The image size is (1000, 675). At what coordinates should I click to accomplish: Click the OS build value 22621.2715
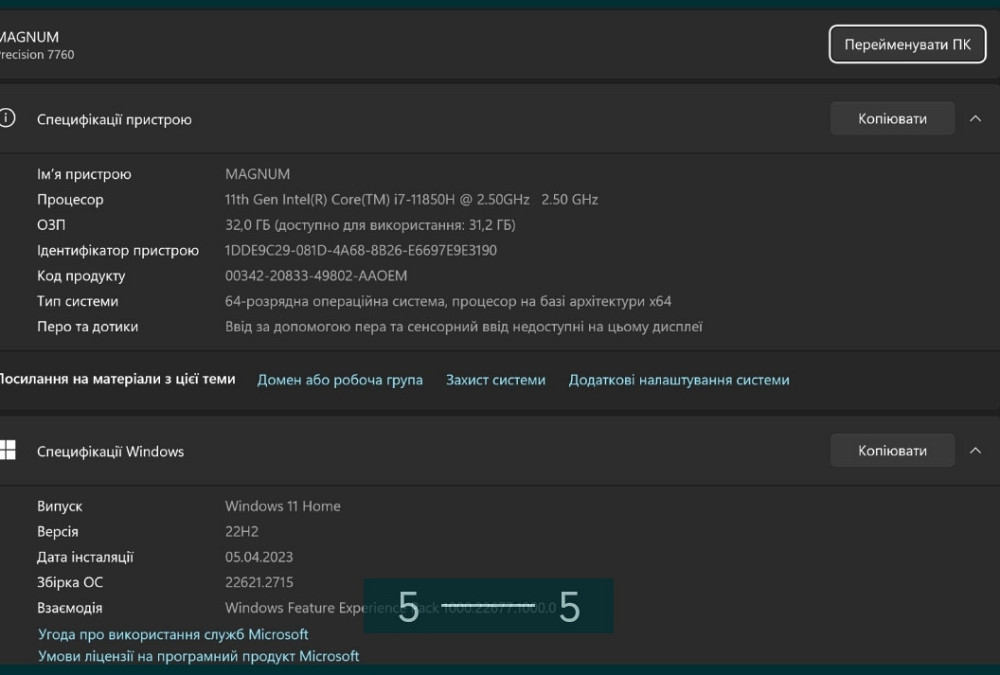(x=259, y=582)
